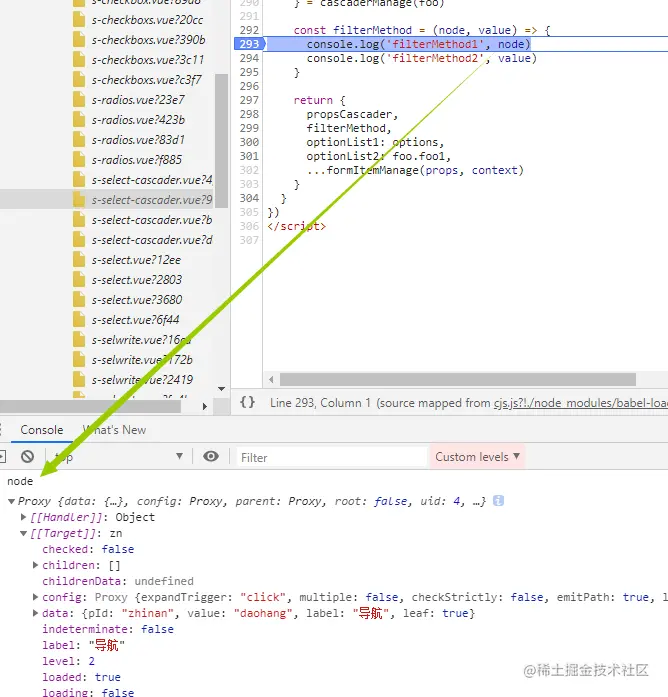This screenshot has height=697, width=668.
Task: Set breakpoint on line number 300
Action: point(249,142)
